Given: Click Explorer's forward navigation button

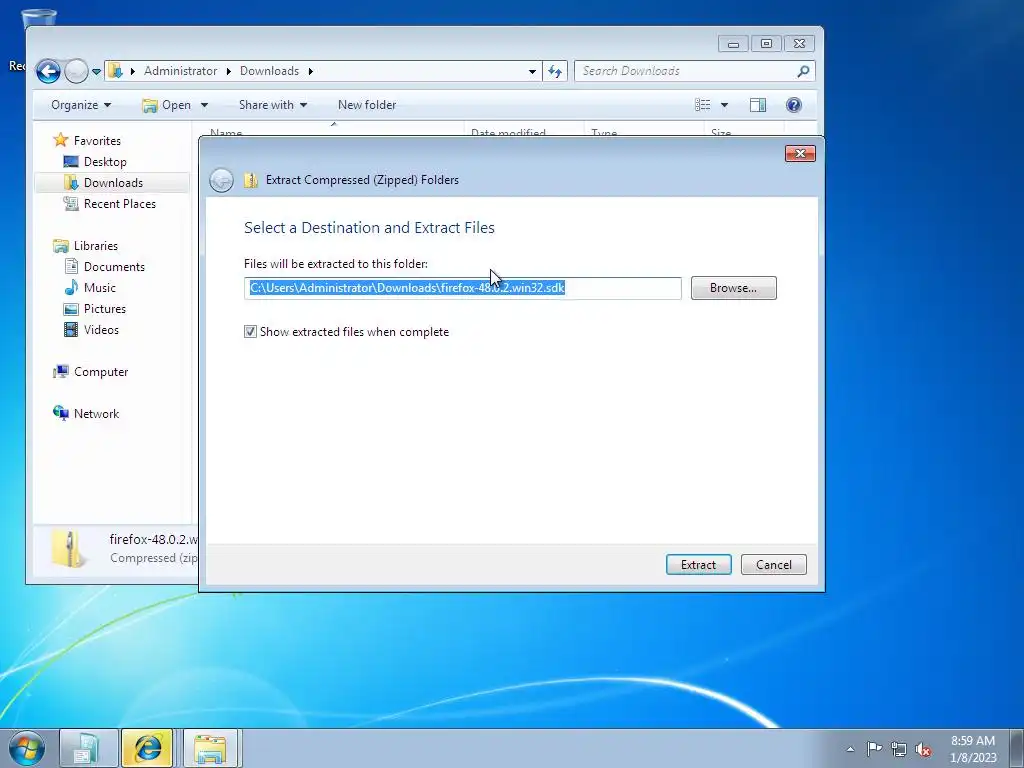Looking at the screenshot, I should pyautogui.click(x=76, y=71).
